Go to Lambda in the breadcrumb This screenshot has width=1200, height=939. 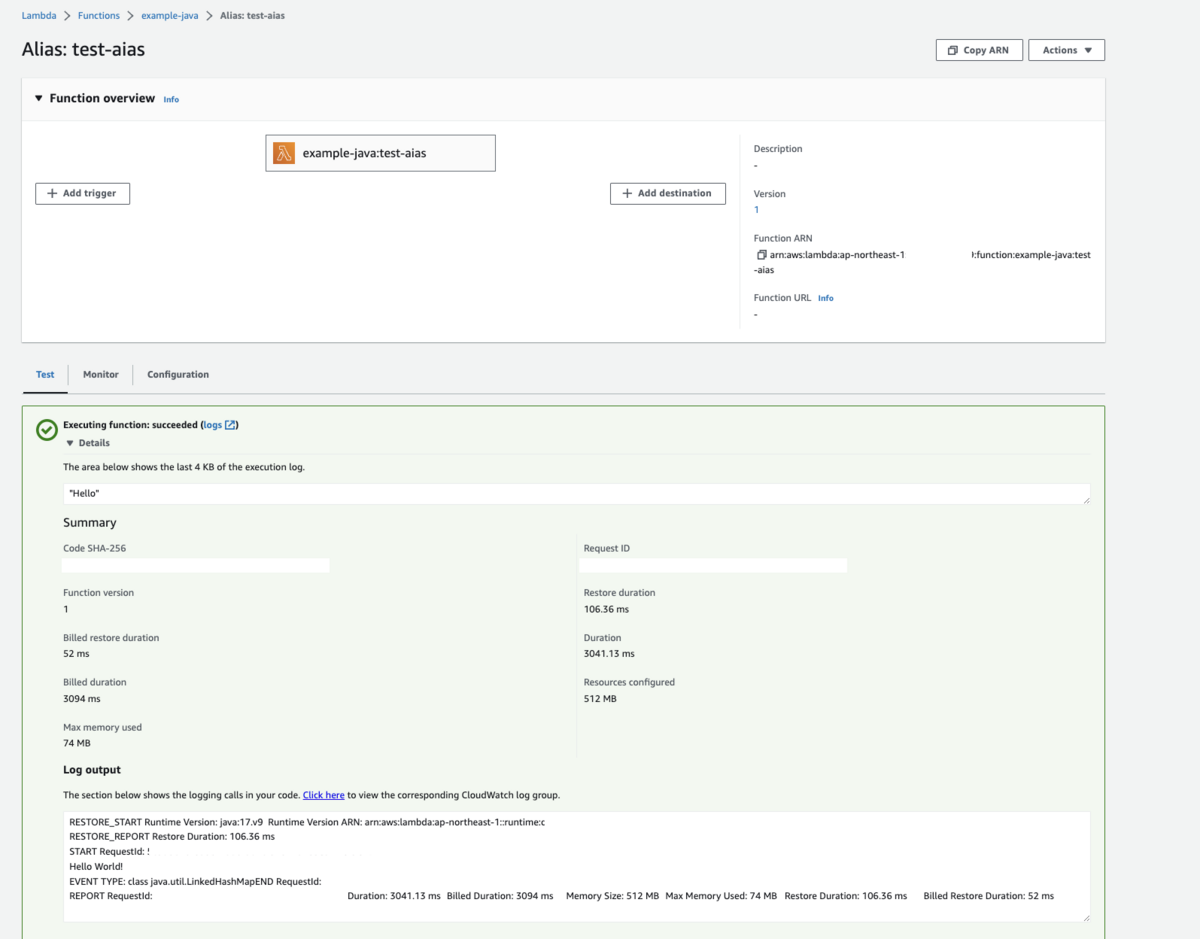pos(39,16)
